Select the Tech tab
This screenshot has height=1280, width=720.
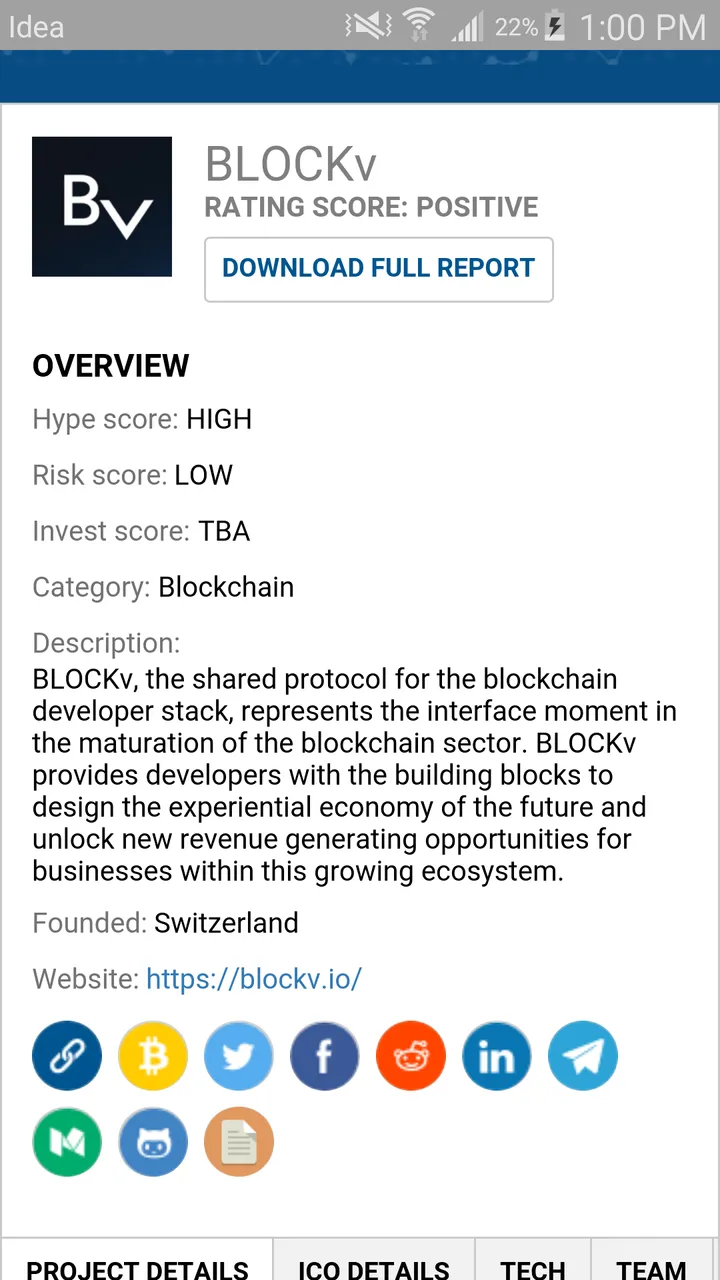(x=533, y=1260)
